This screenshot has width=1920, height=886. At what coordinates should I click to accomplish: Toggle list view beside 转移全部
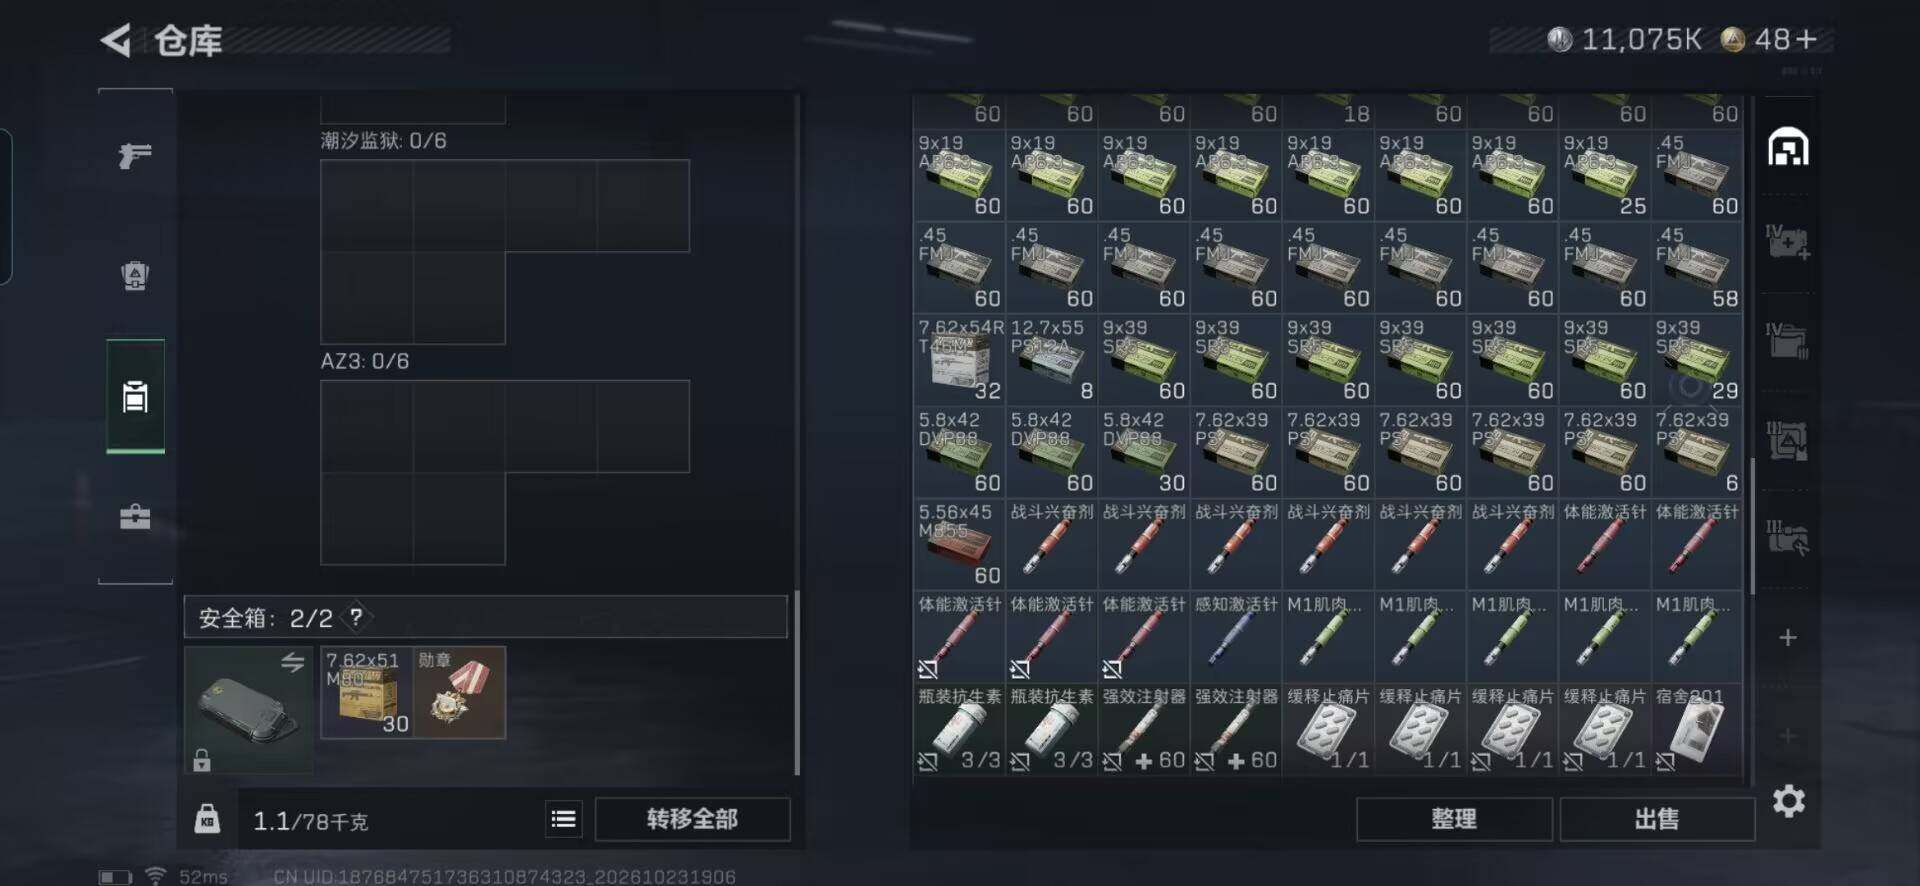click(563, 819)
